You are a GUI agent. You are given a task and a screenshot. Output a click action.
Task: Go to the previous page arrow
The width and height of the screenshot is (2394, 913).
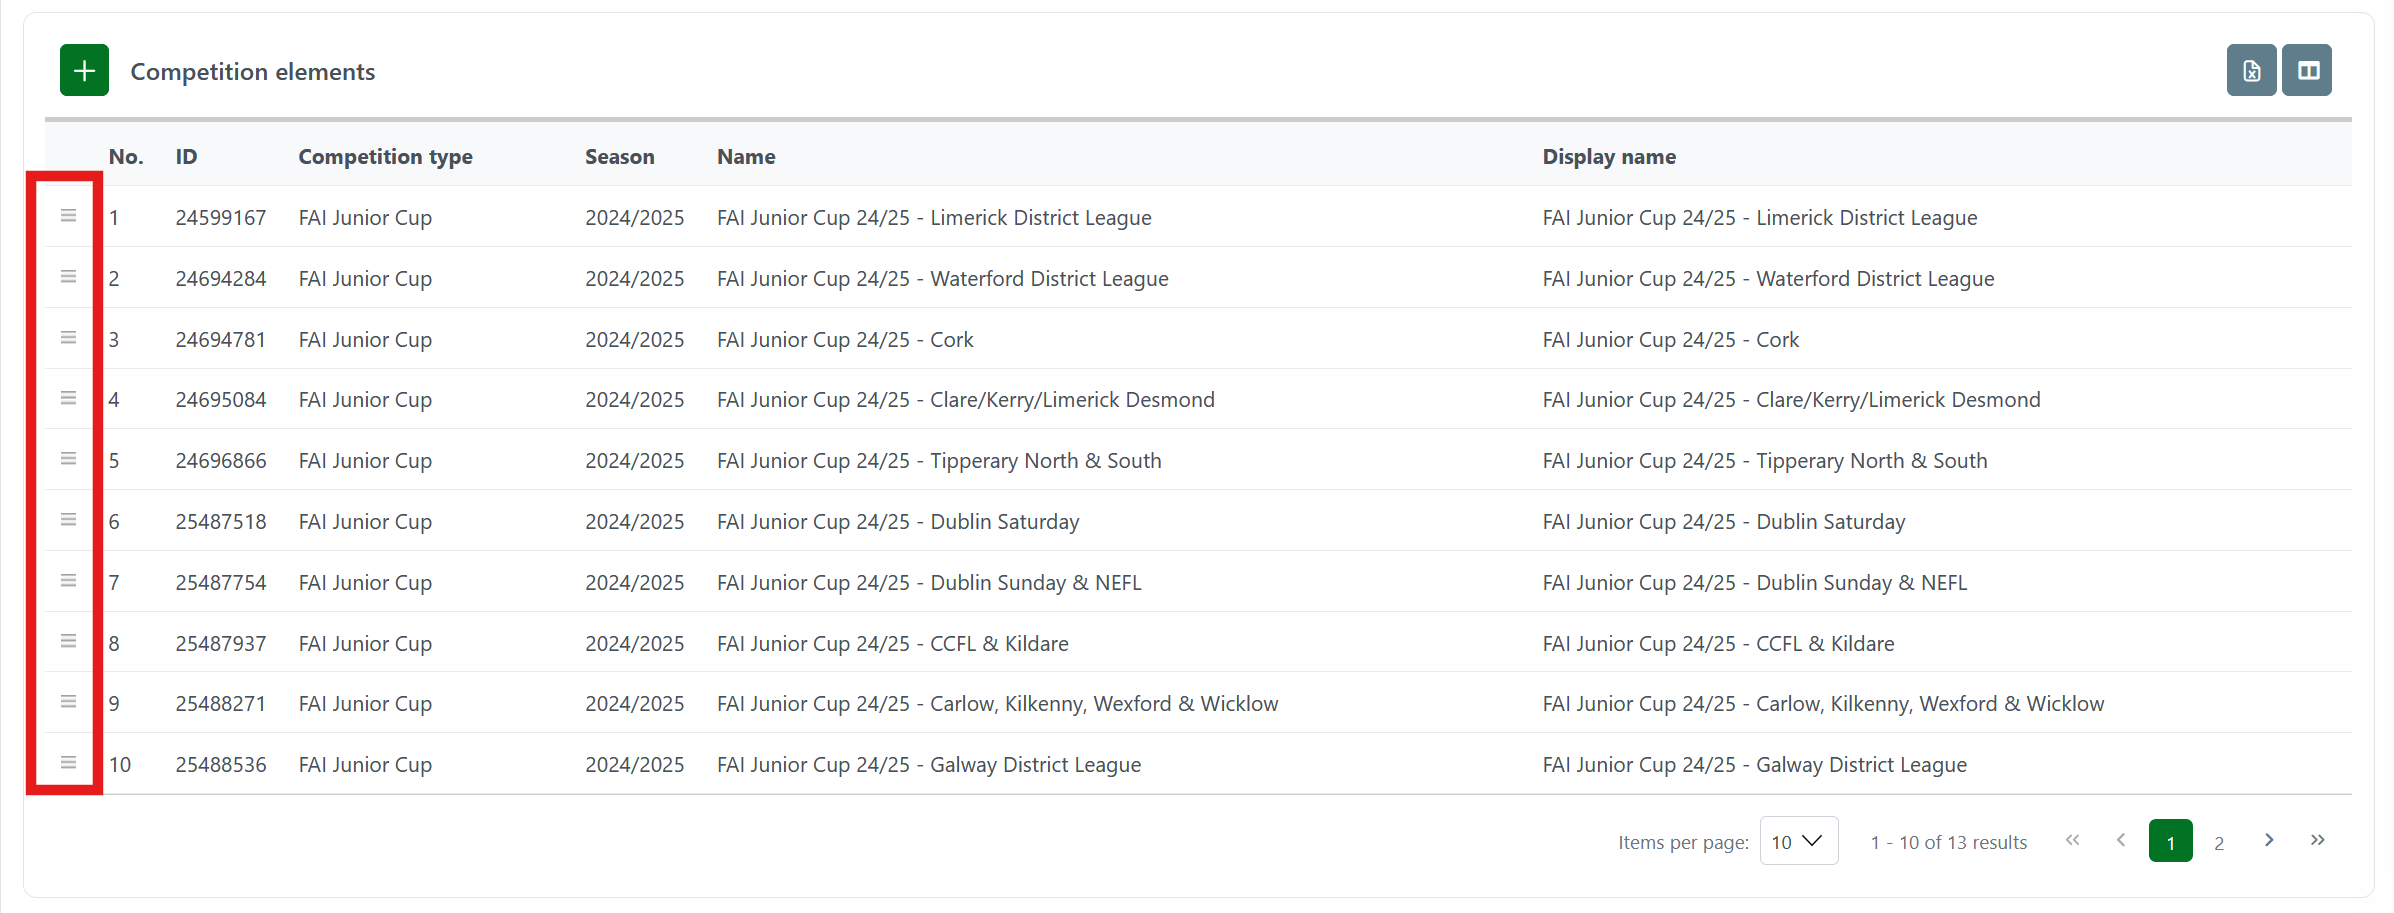pos(2121,840)
